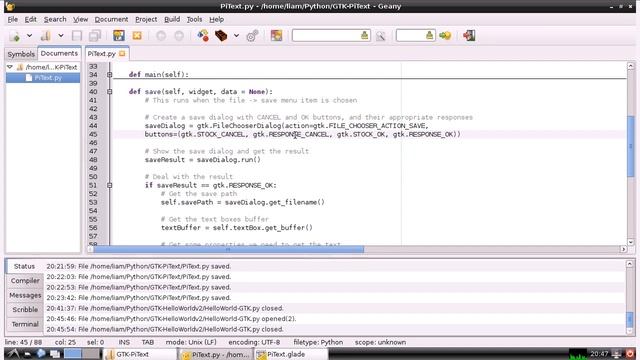Open the Document menu
The width and height of the screenshot is (640, 360).
click(x=111, y=19)
